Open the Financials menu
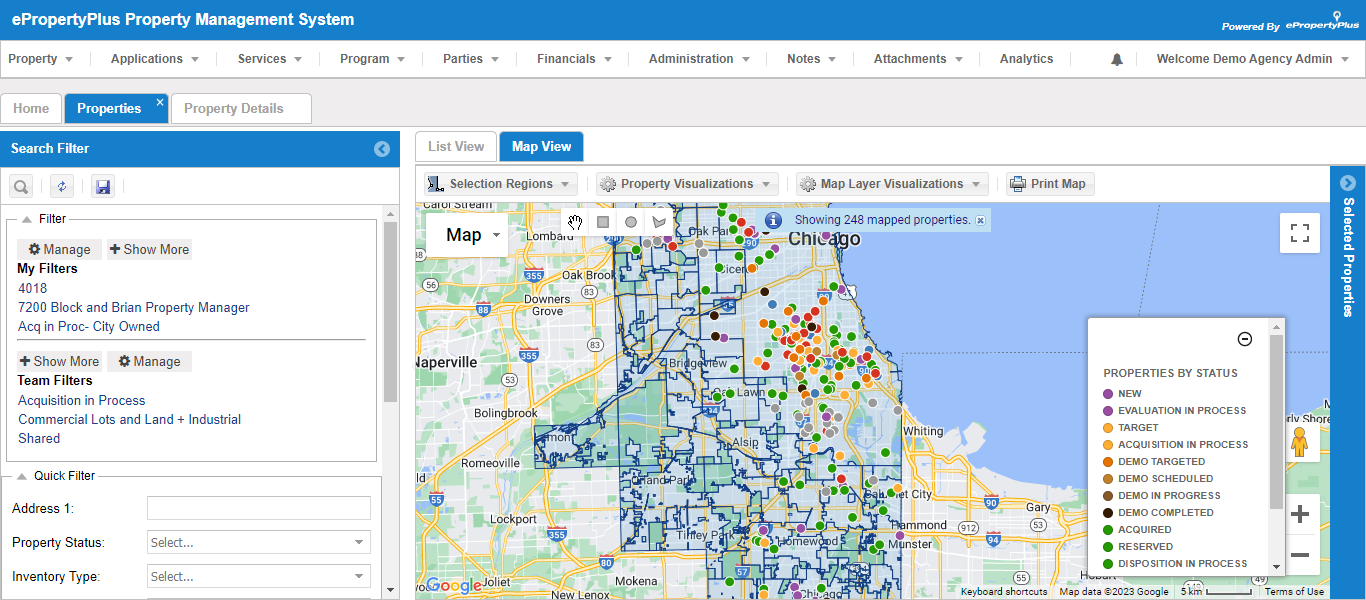 coord(572,58)
